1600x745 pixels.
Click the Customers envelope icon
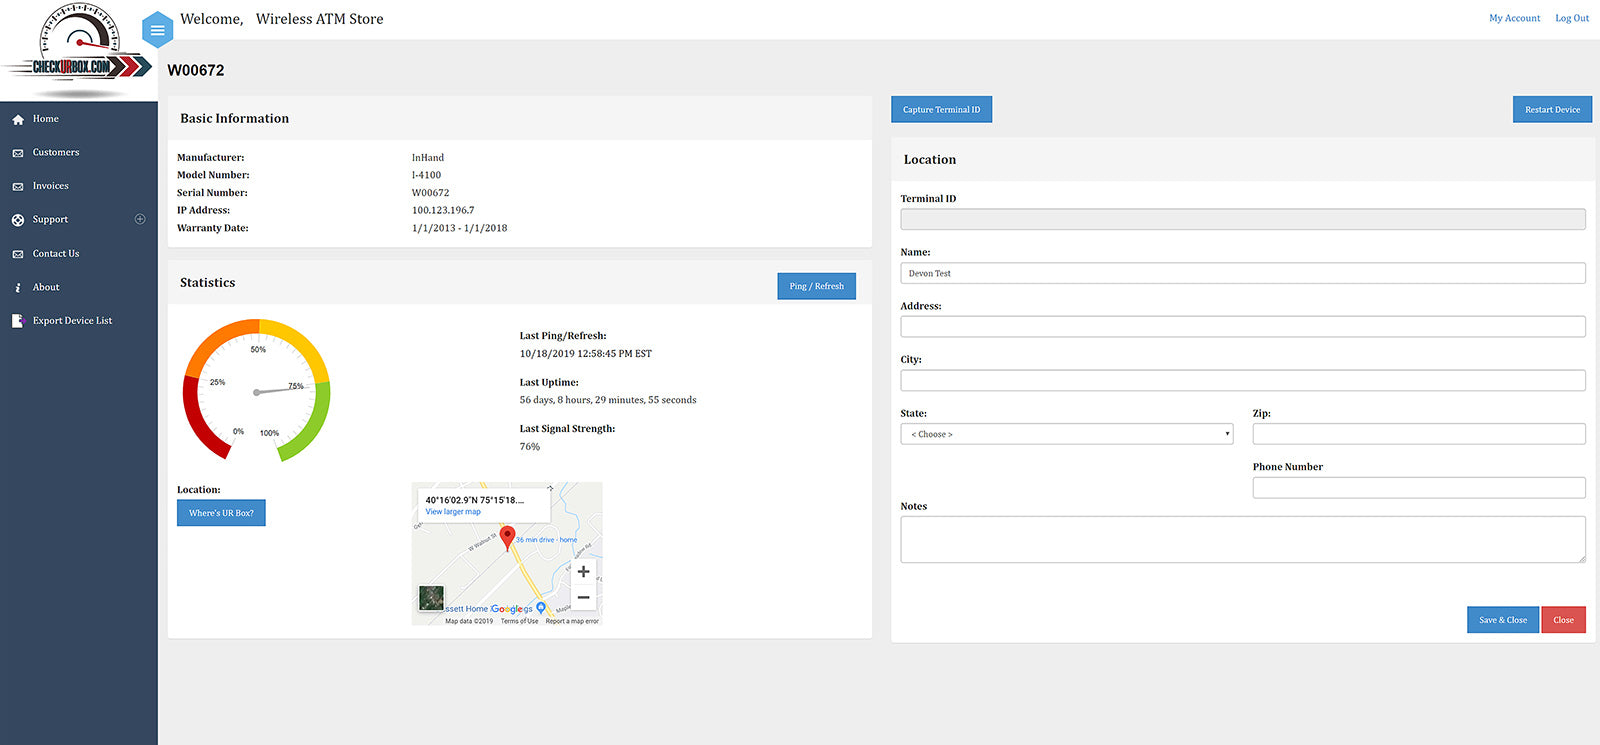pyautogui.click(x=18, y=153)
